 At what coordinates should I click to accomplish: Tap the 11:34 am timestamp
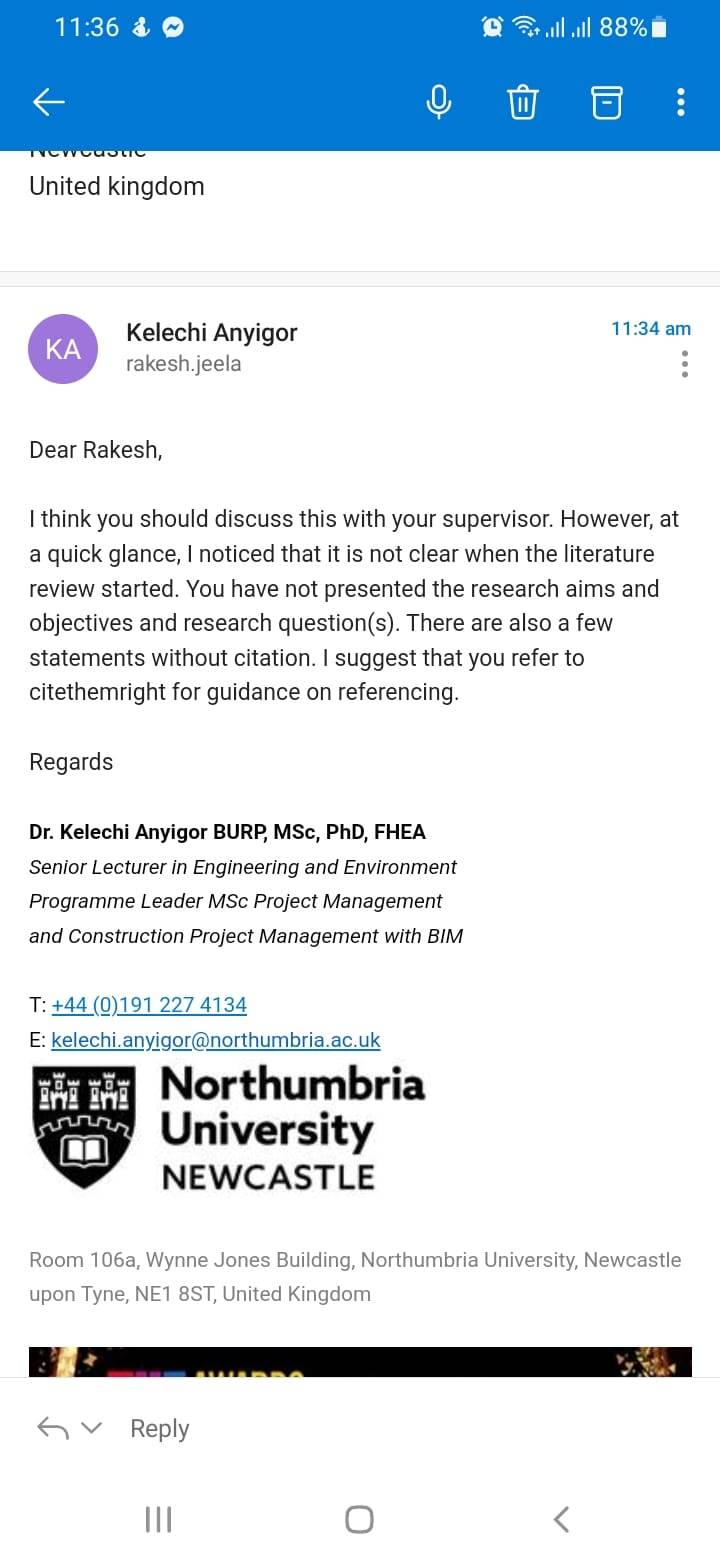coord(651,328)
